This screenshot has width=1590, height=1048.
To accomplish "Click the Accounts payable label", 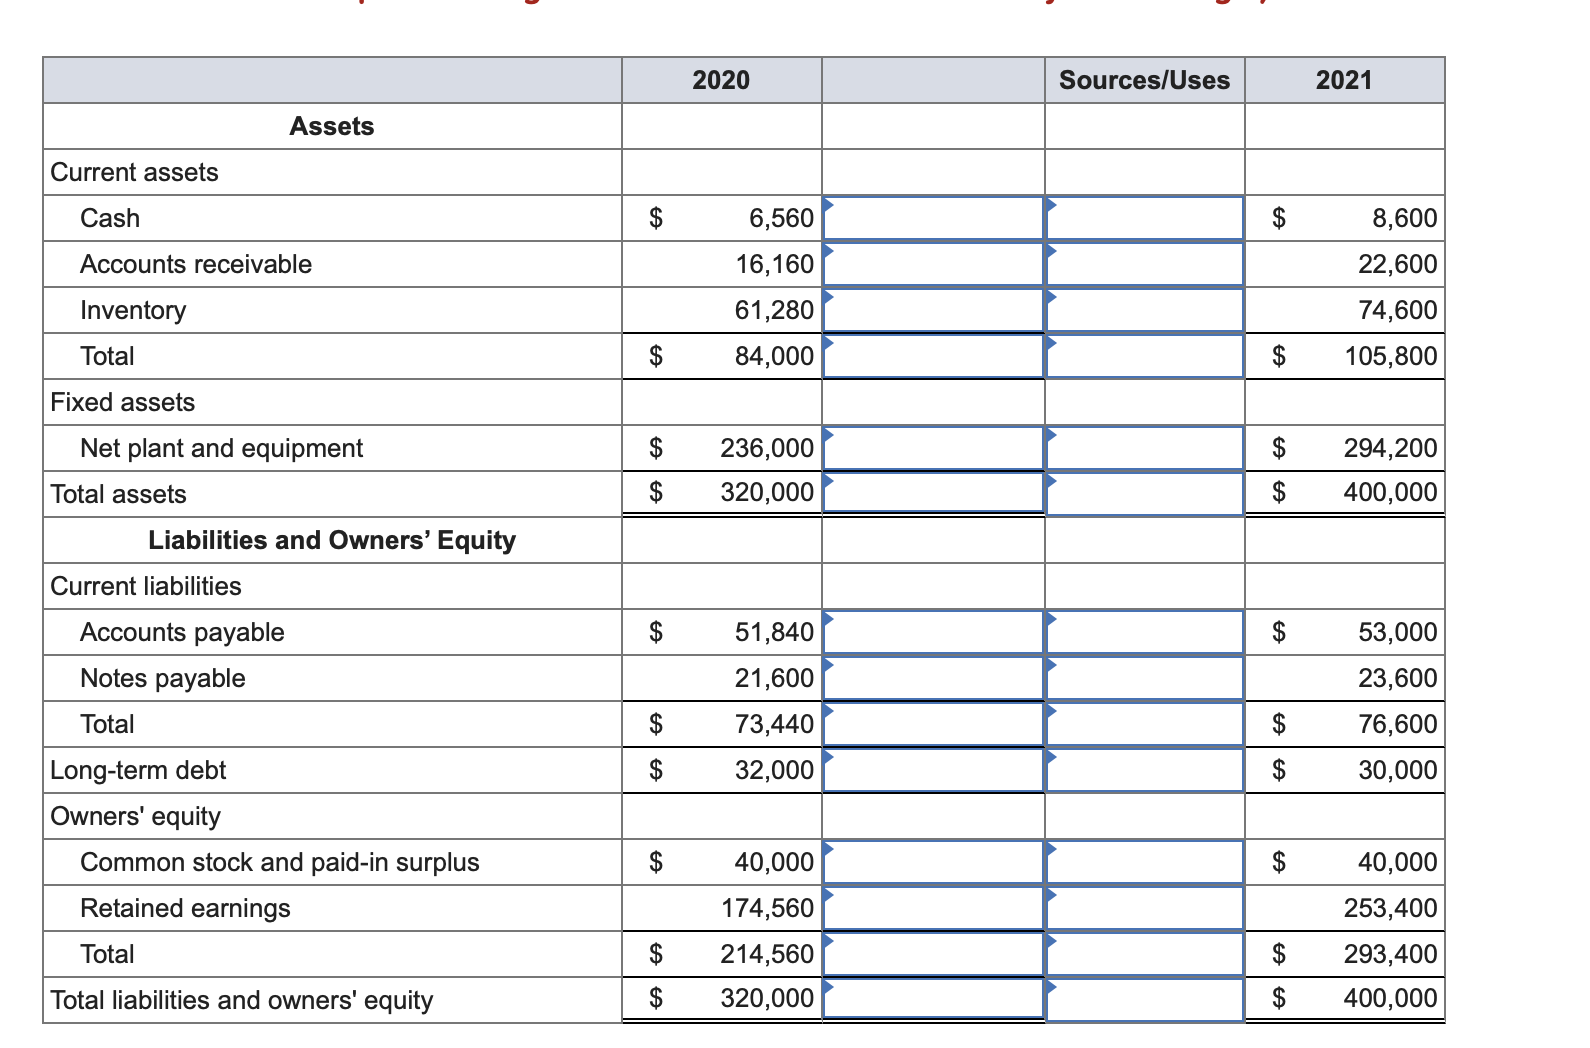I will coord(182,632).
